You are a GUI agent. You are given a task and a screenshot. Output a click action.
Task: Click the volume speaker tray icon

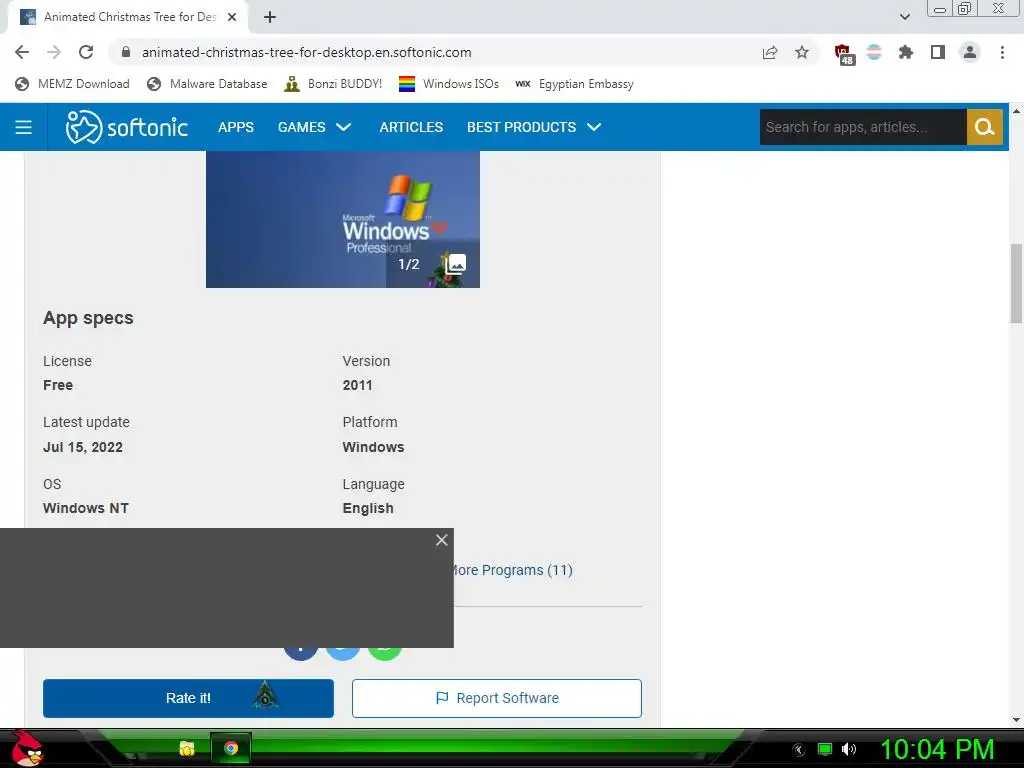(x=849, y=749)
